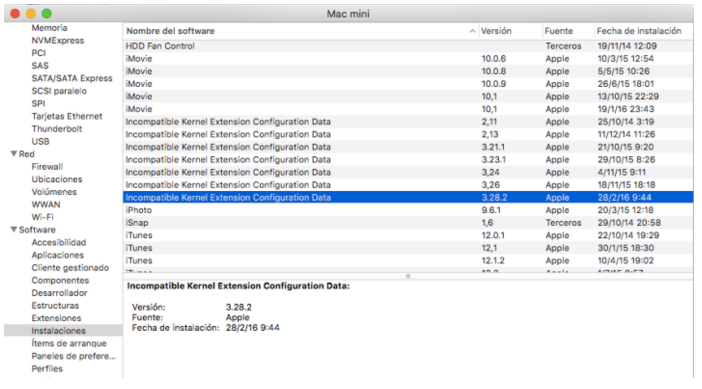This screenshot has width=702, height=389.
Task: Select iTunes version 12.0.1 row
Action: [x=408, y=235]
